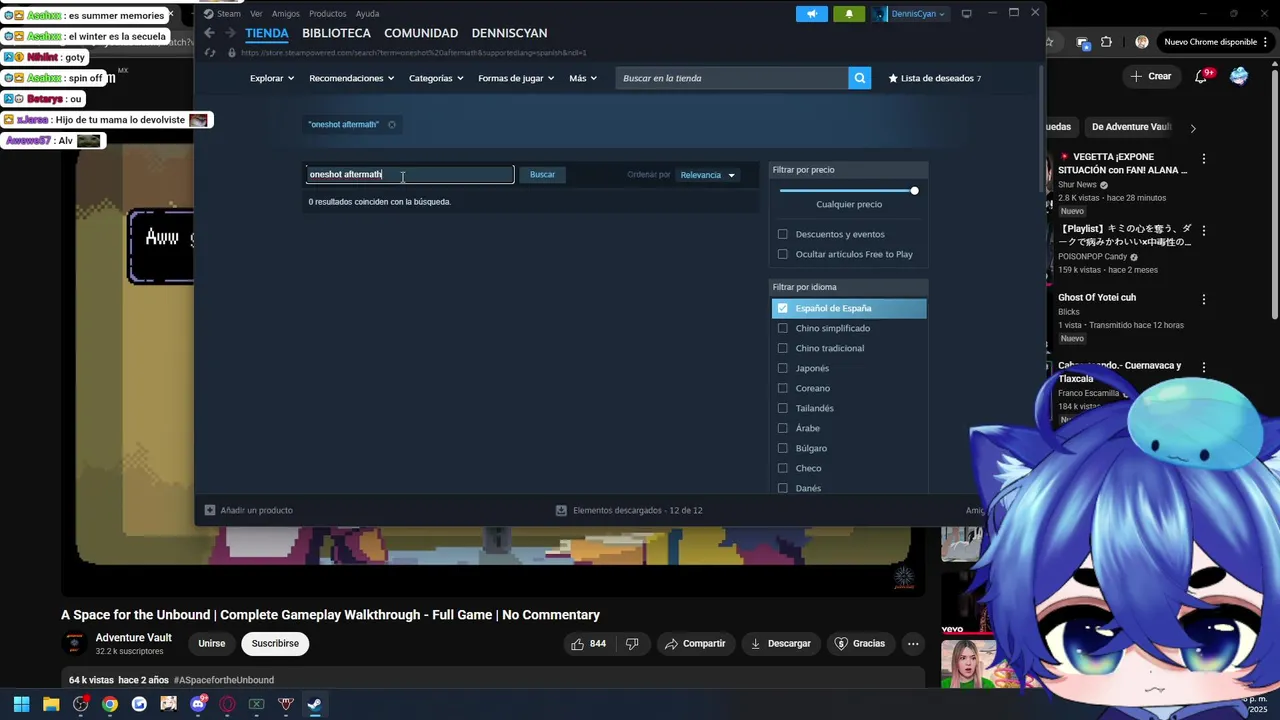This screenshot has width=1280, height=720.
Task: Check the Búlgaro language filter
Action: pyautogui.click(x=783, y=448)
